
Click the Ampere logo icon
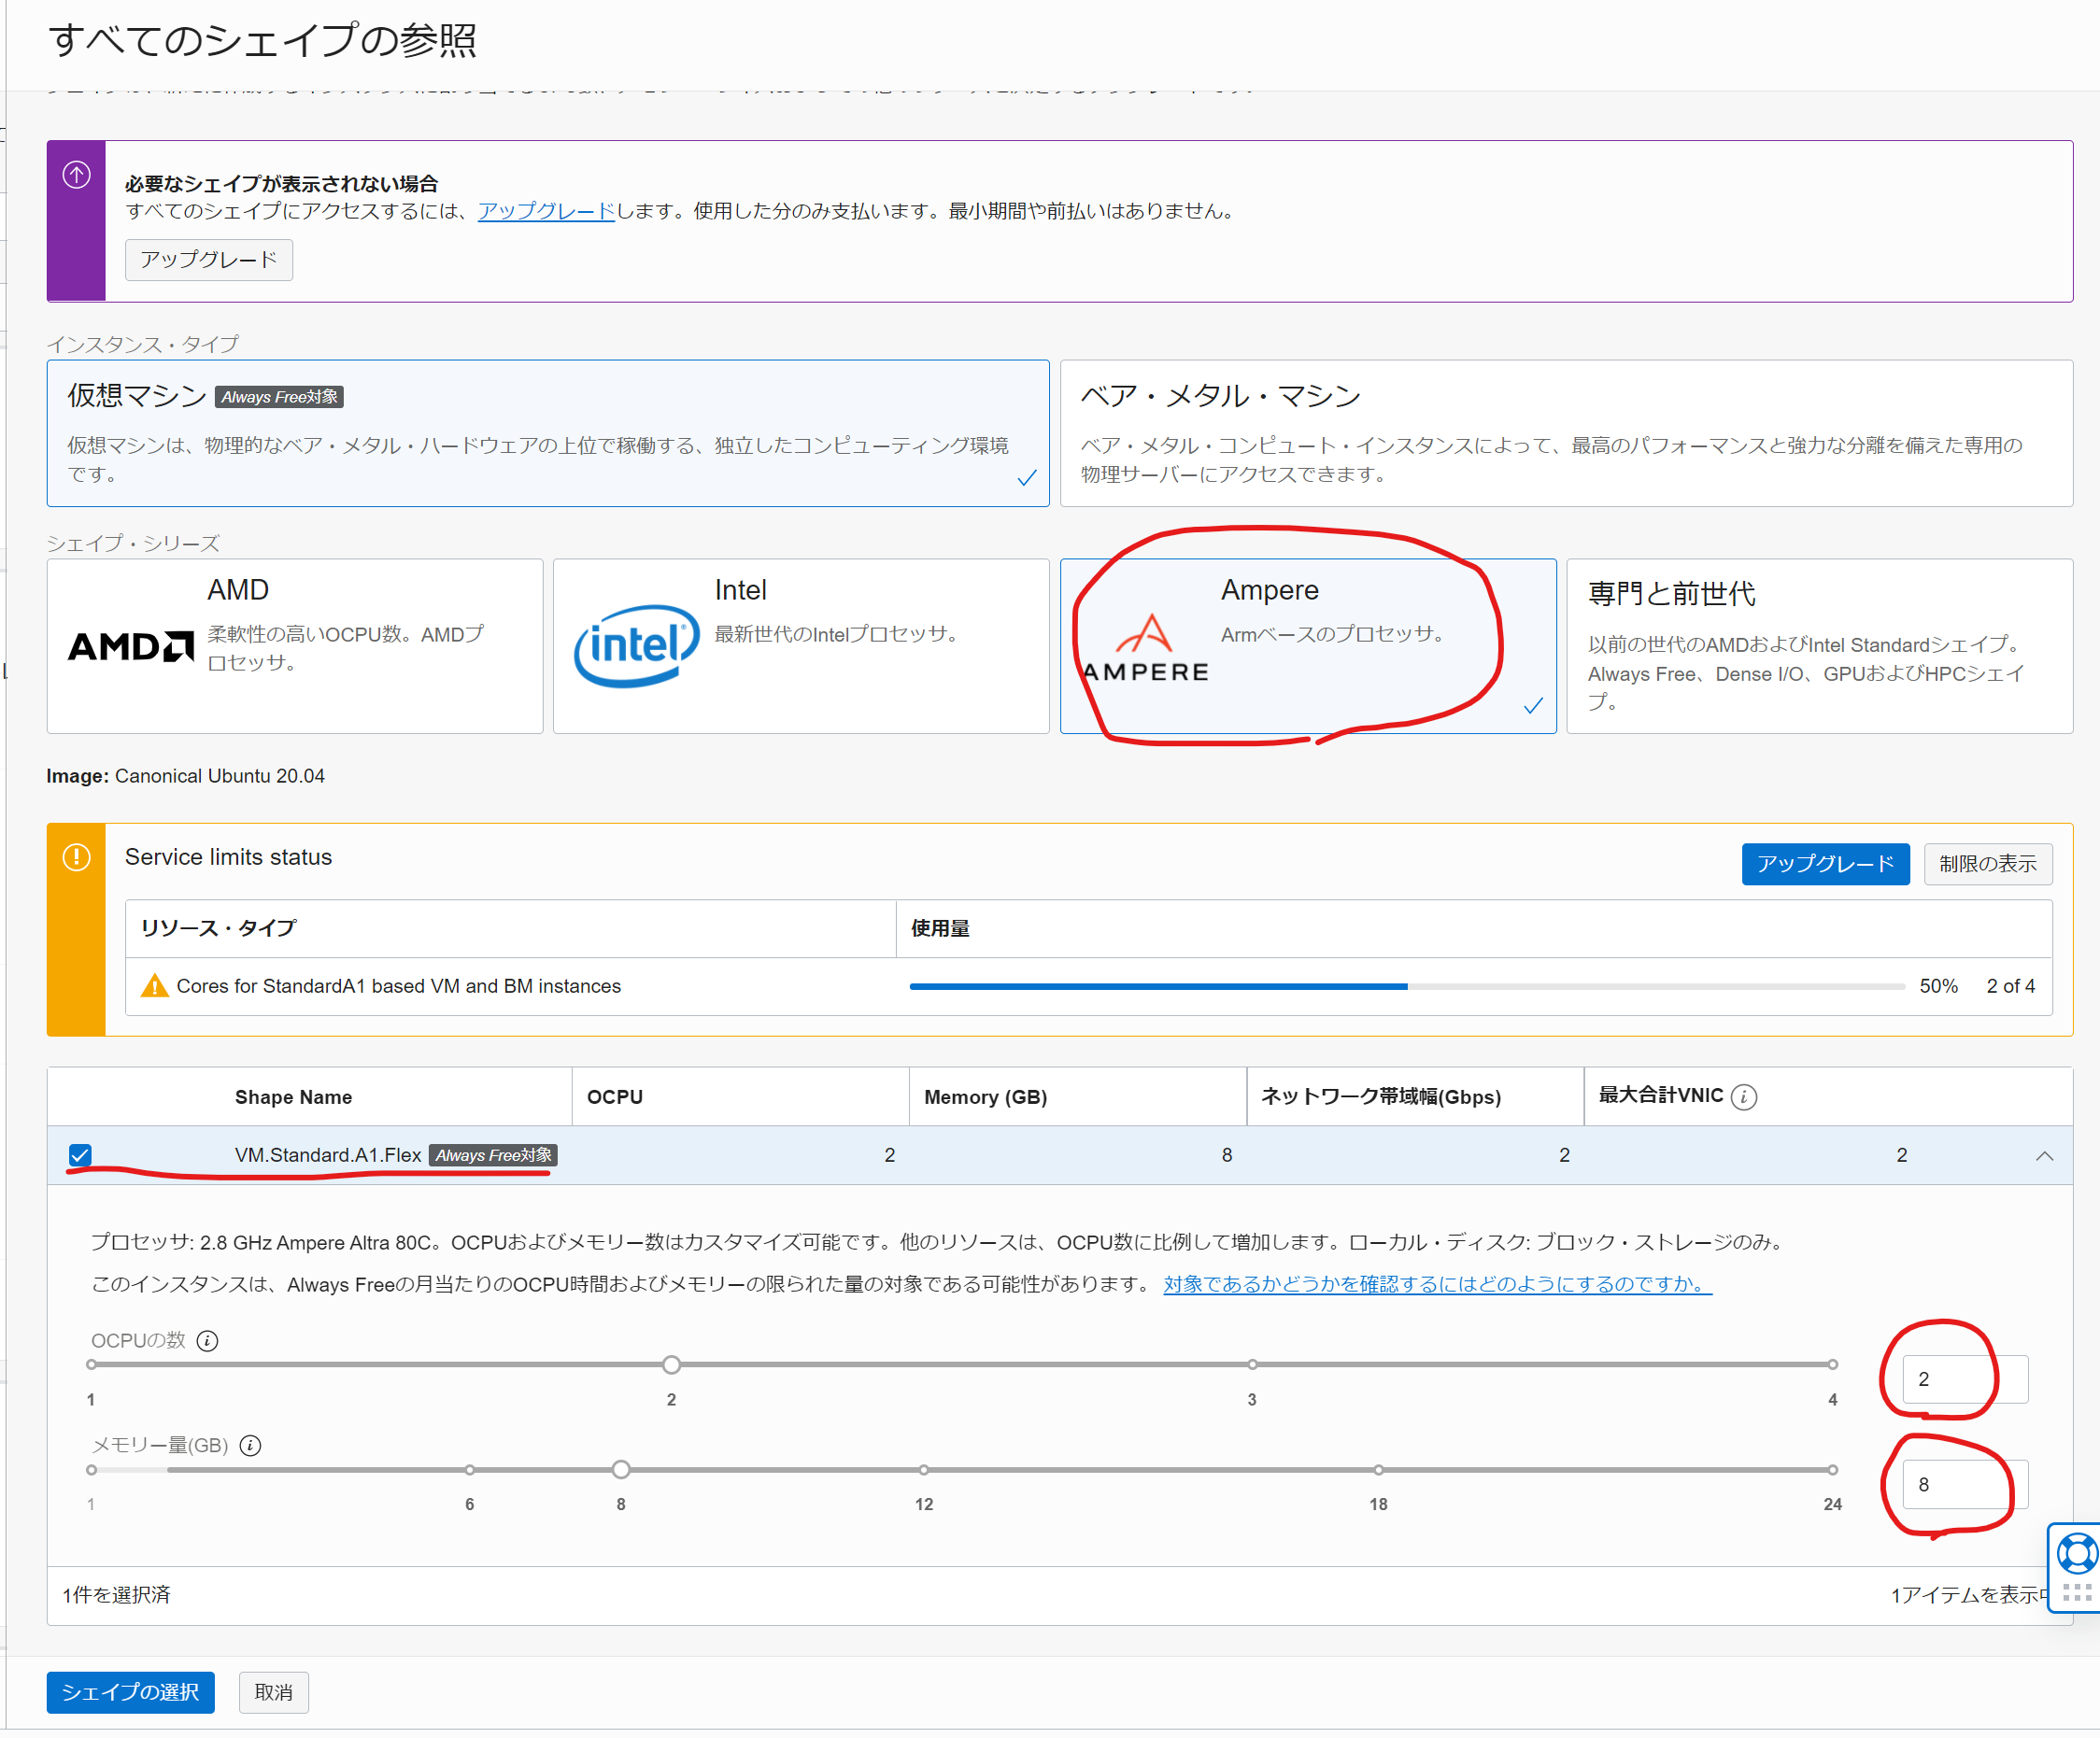(x=1145, y=648)
